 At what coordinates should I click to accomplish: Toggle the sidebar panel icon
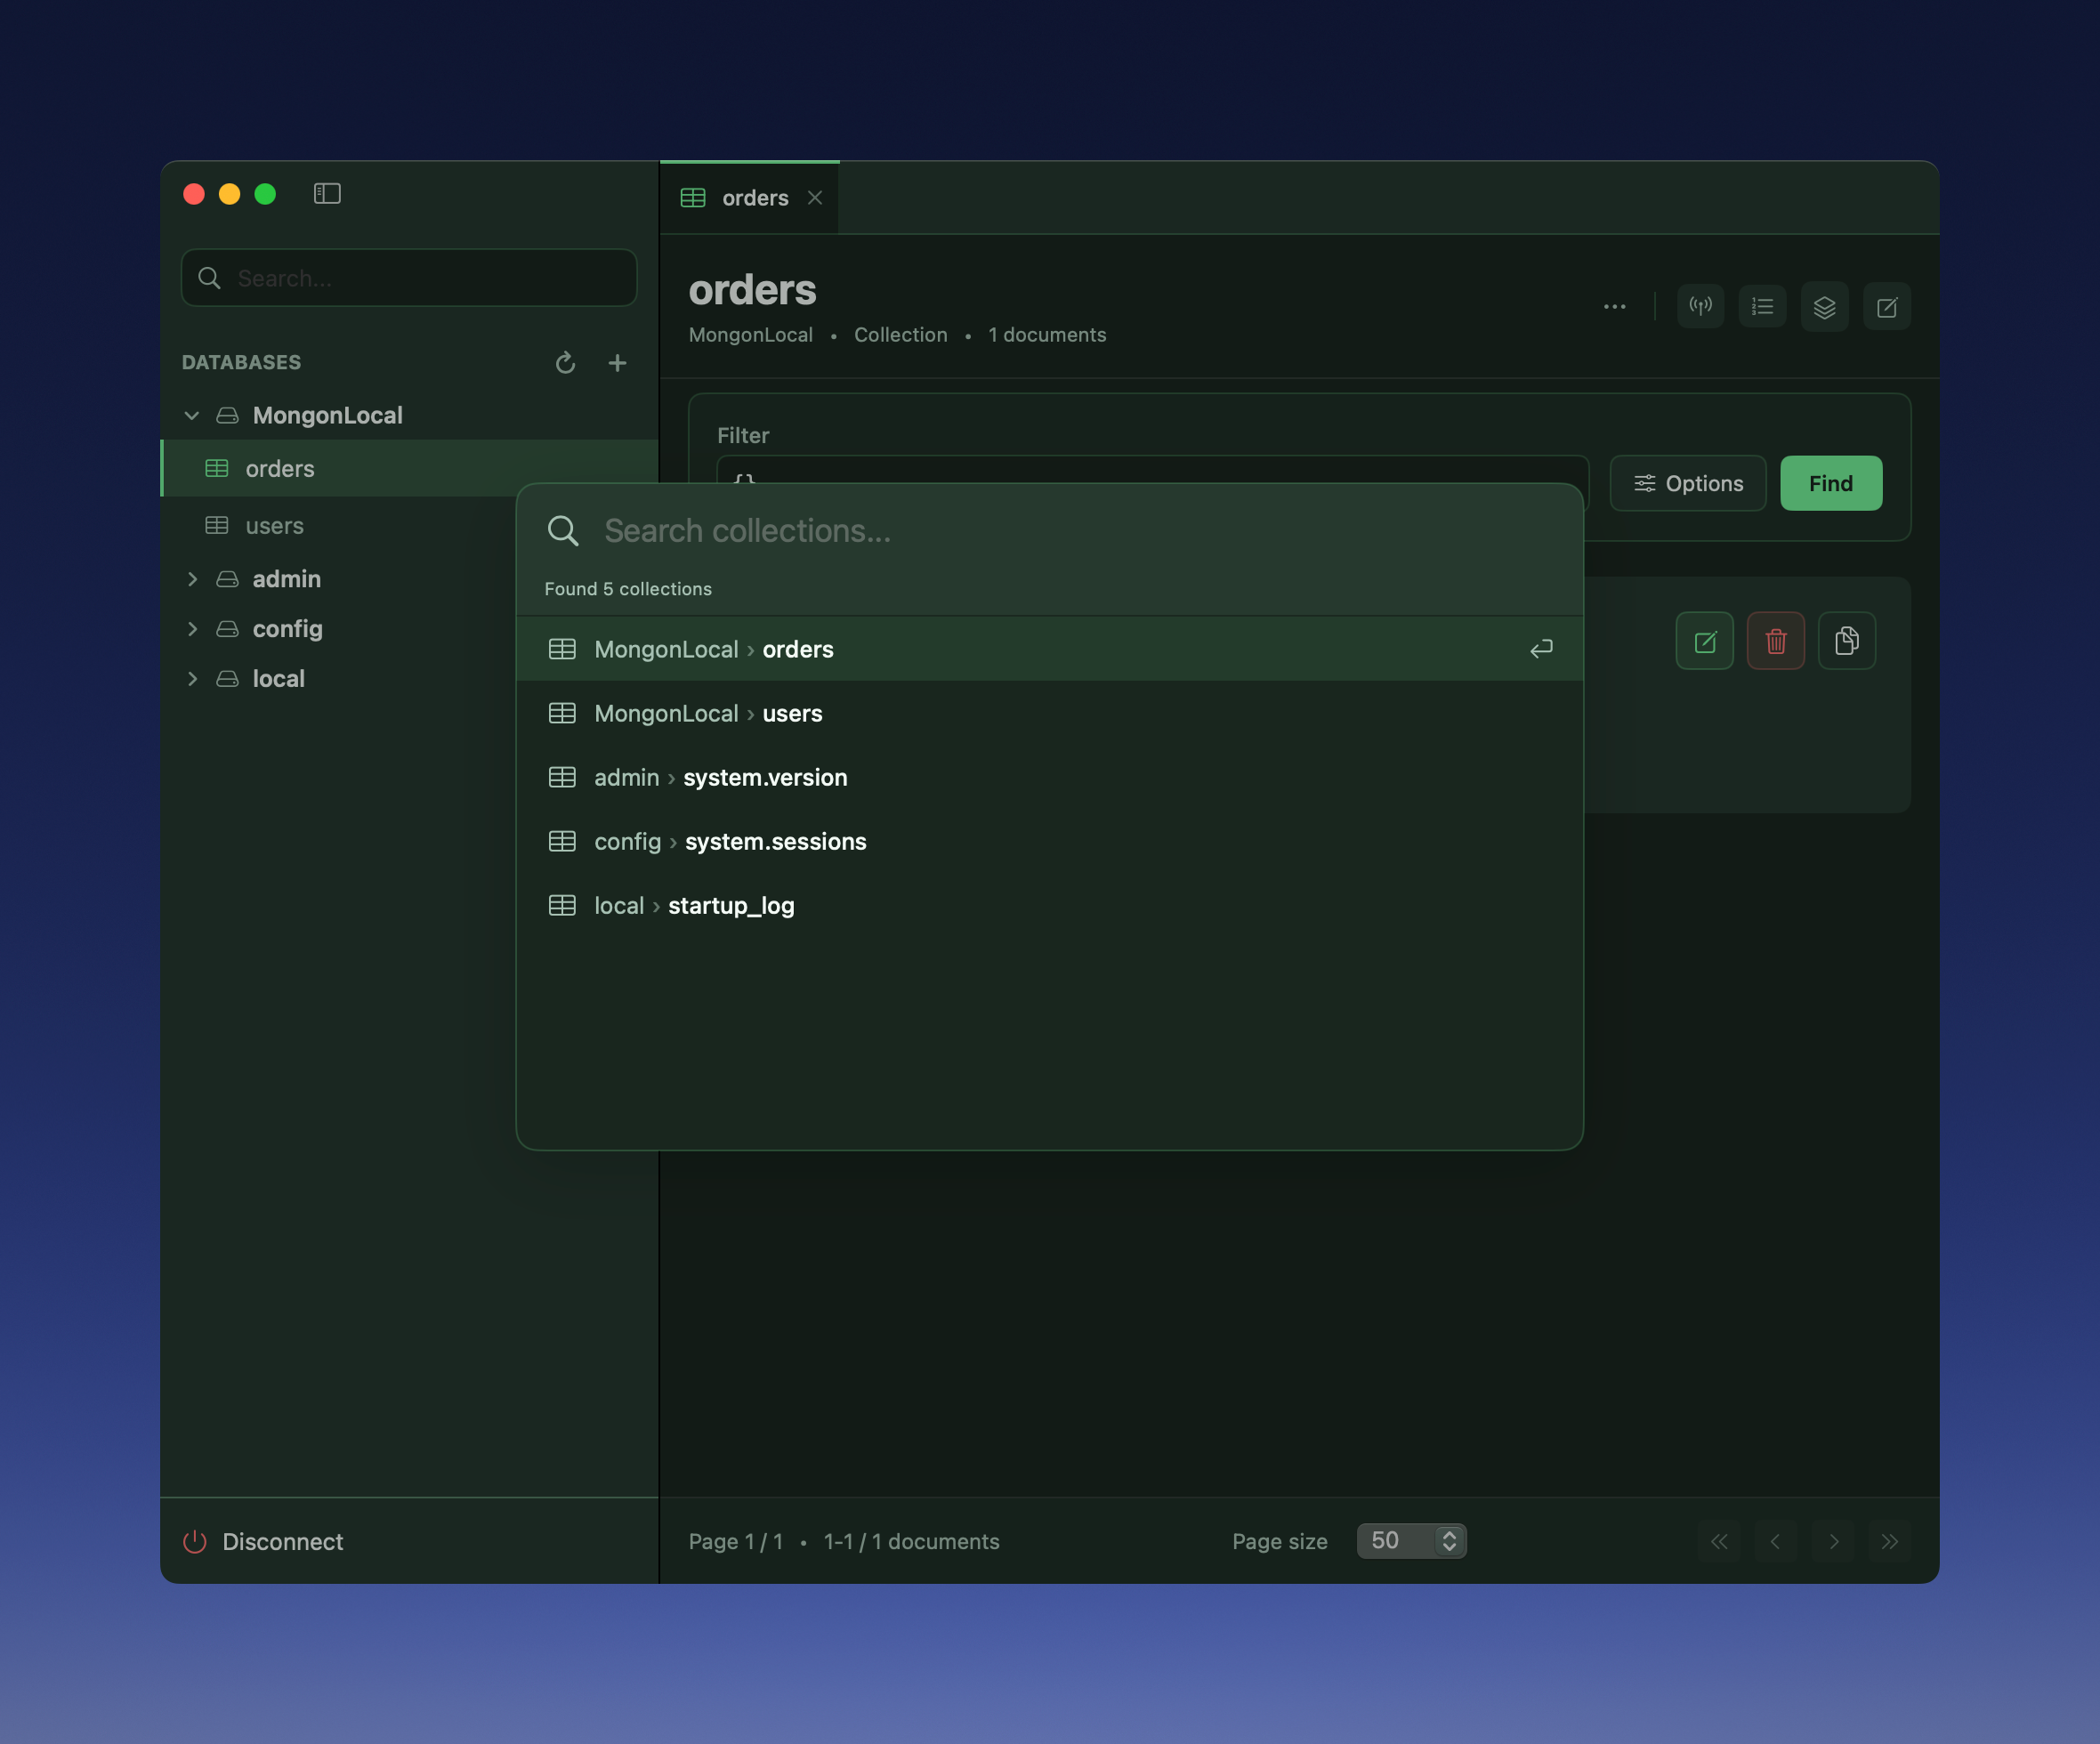(x=327, y=194)
